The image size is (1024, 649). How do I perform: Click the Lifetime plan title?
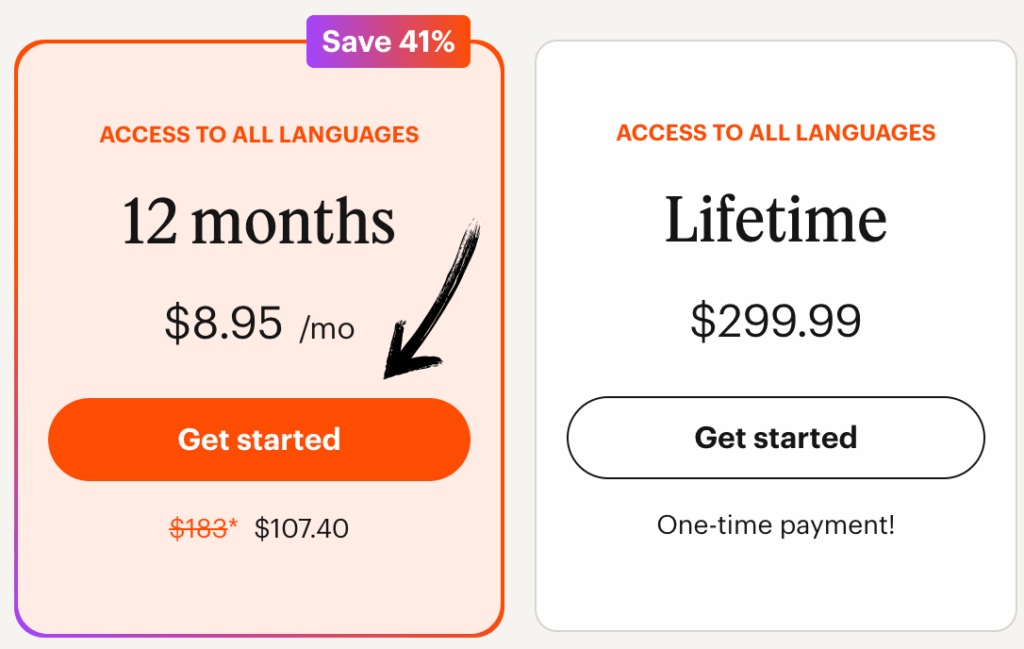[776, 218]
